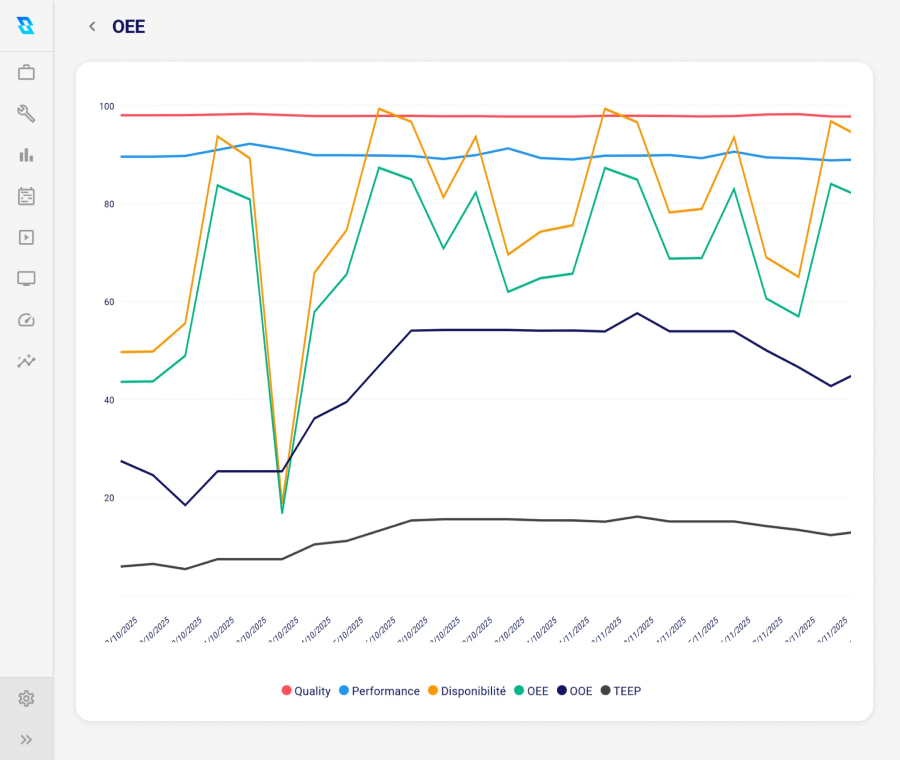The width and height of the screenshot is (900, 760).
Task: Expand the sidebar with double chevron
Action: (26, 740)
